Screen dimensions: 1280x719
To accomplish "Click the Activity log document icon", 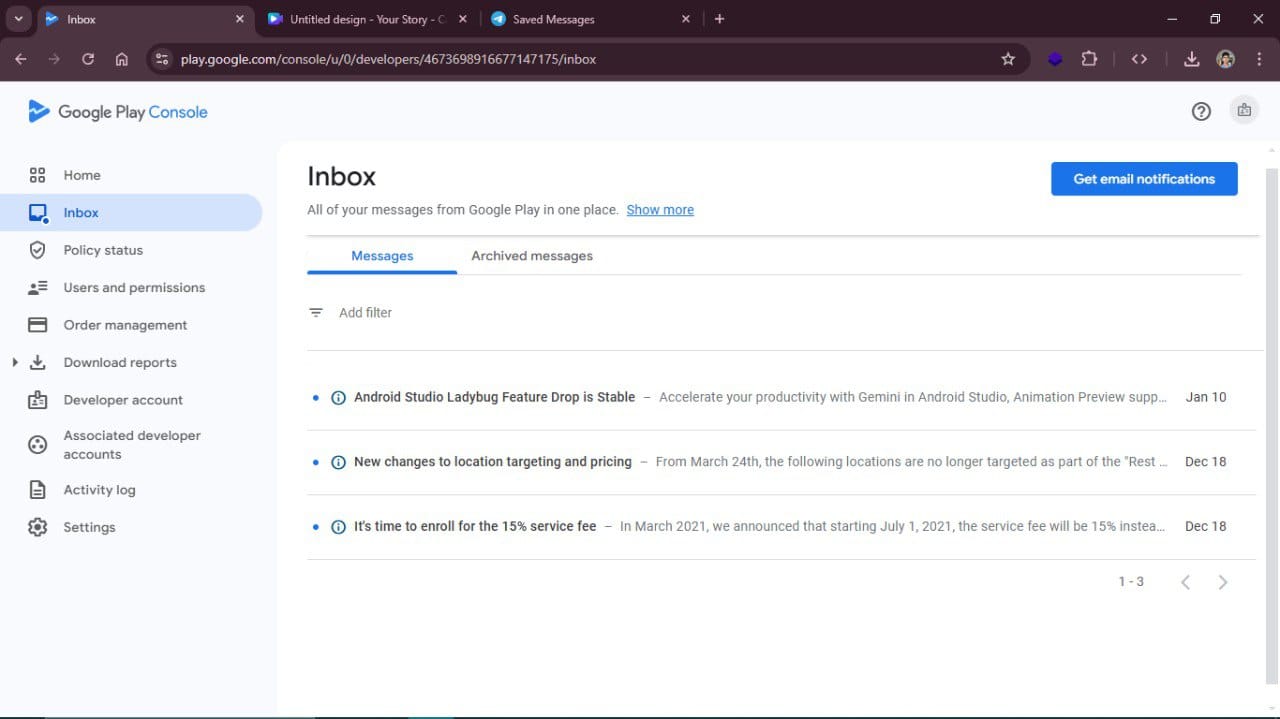I will click(x=38, y=490).
